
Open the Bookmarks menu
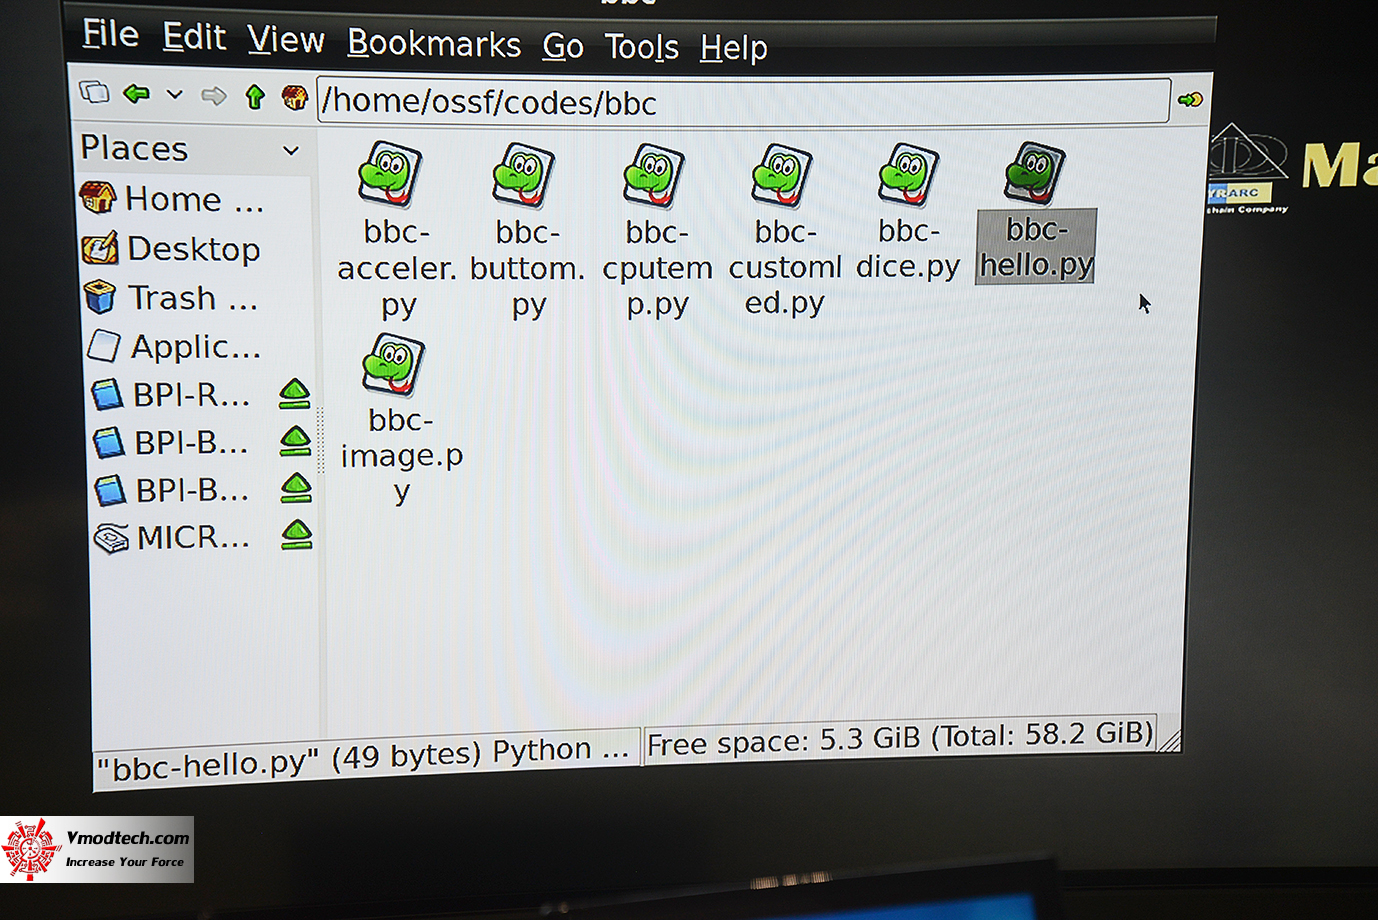tap(434, 44)
